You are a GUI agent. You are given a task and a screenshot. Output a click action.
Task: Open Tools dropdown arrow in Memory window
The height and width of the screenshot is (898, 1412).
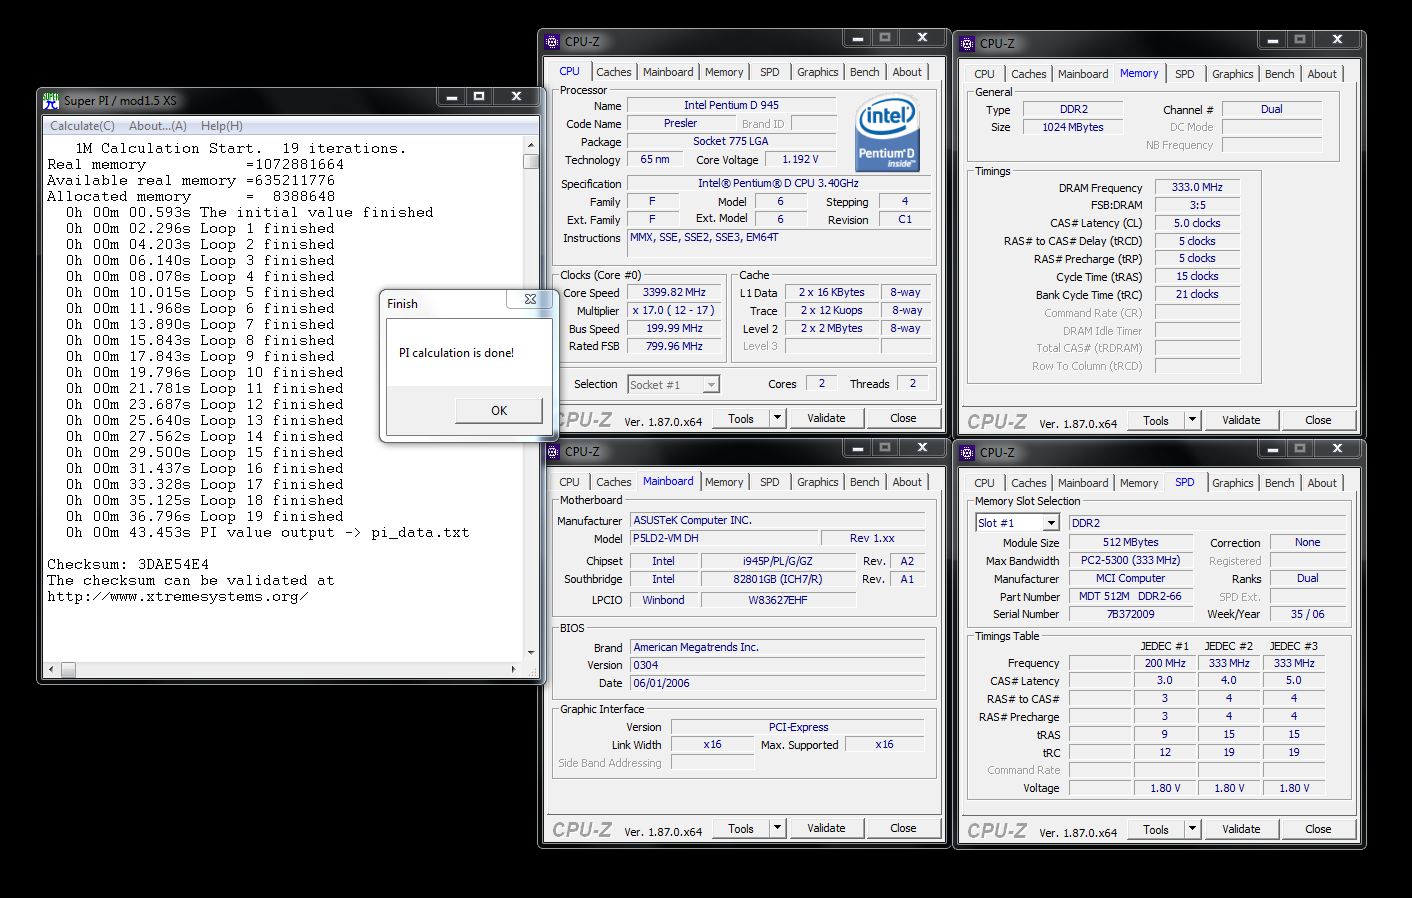[1192, 420]
